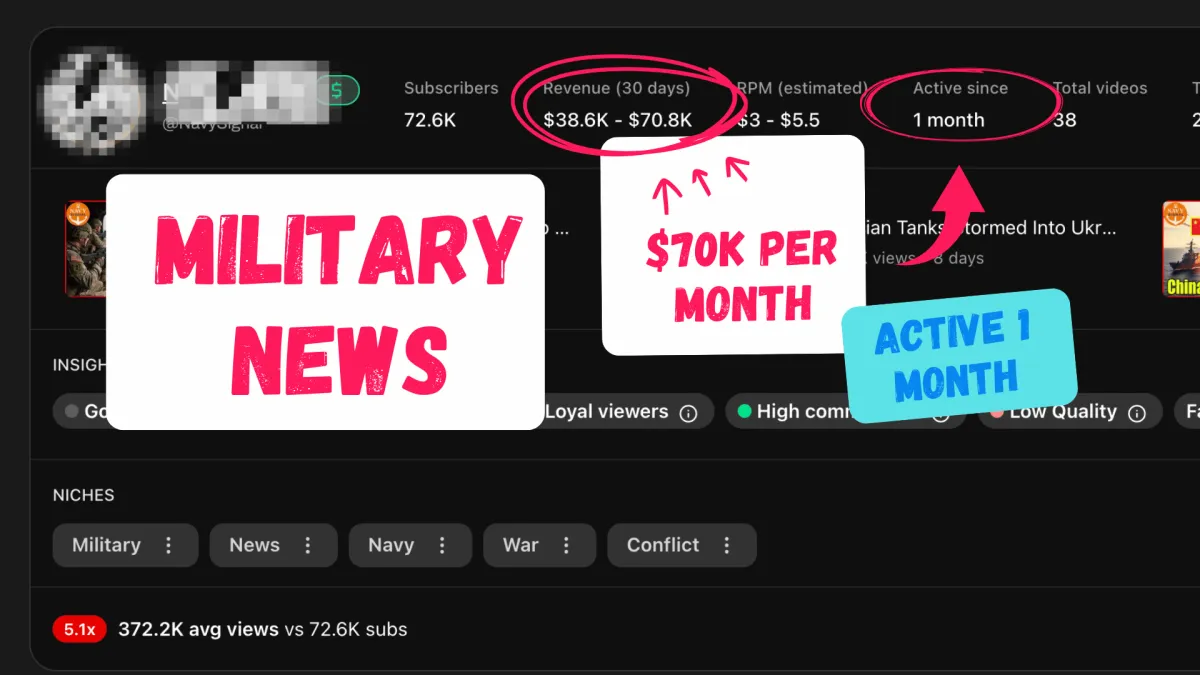The width and height of the screenshot is (1200, 675).
Task: Open the blurred channel avatar
Action: point(97,103)
